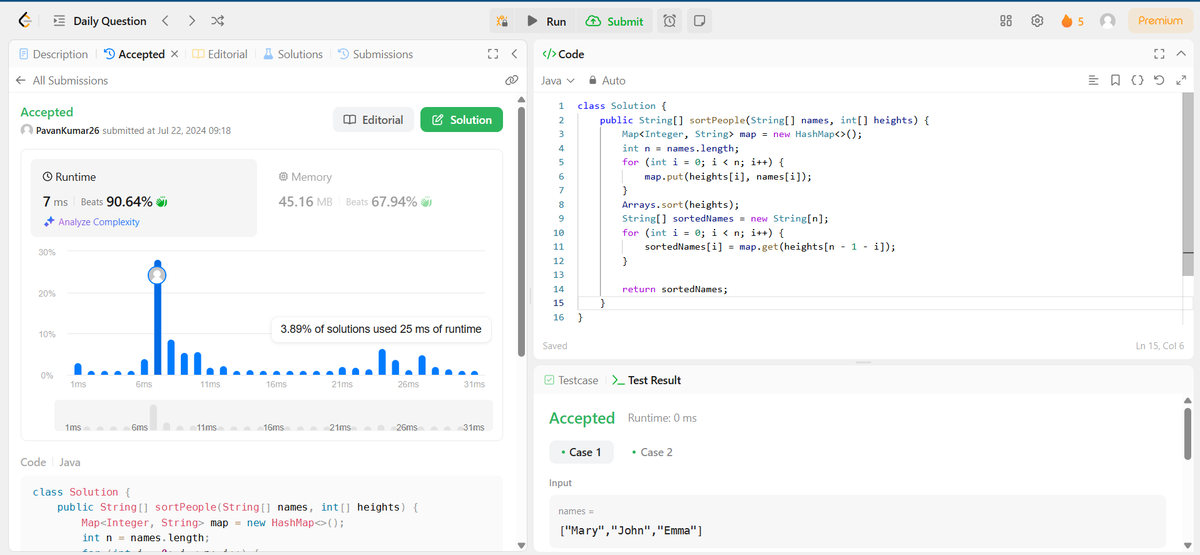1200x555 pixels.
Task: Open the curly braces snippet icon
Action: (x=1137, y=80)
